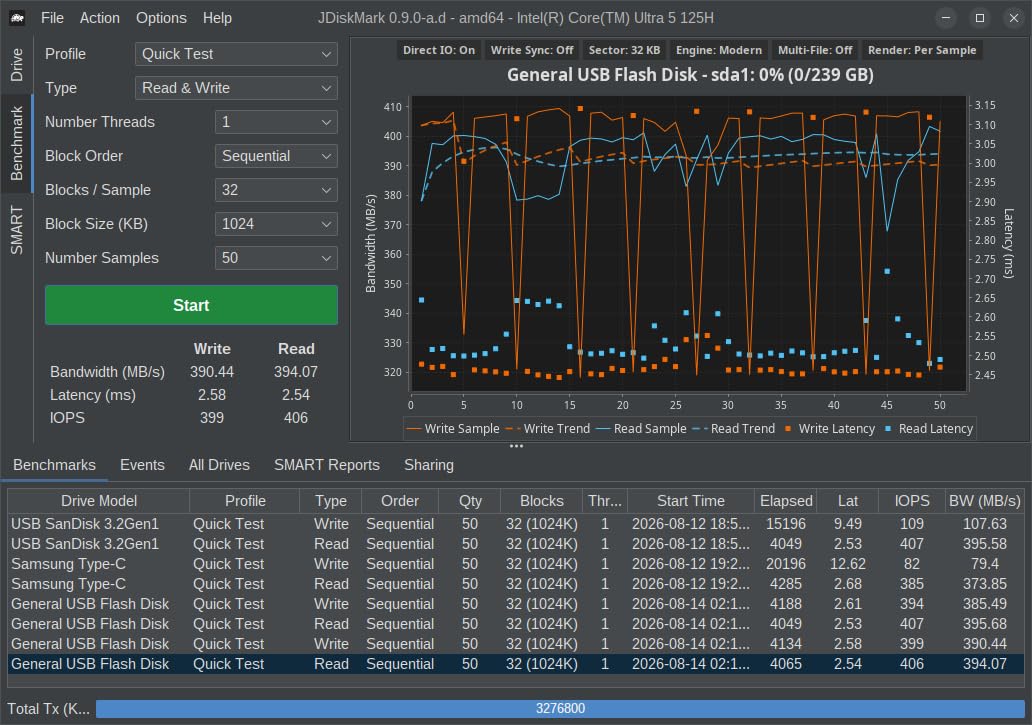
Task: Select the Samsung Type-C Read row
Action: point(516,584)
